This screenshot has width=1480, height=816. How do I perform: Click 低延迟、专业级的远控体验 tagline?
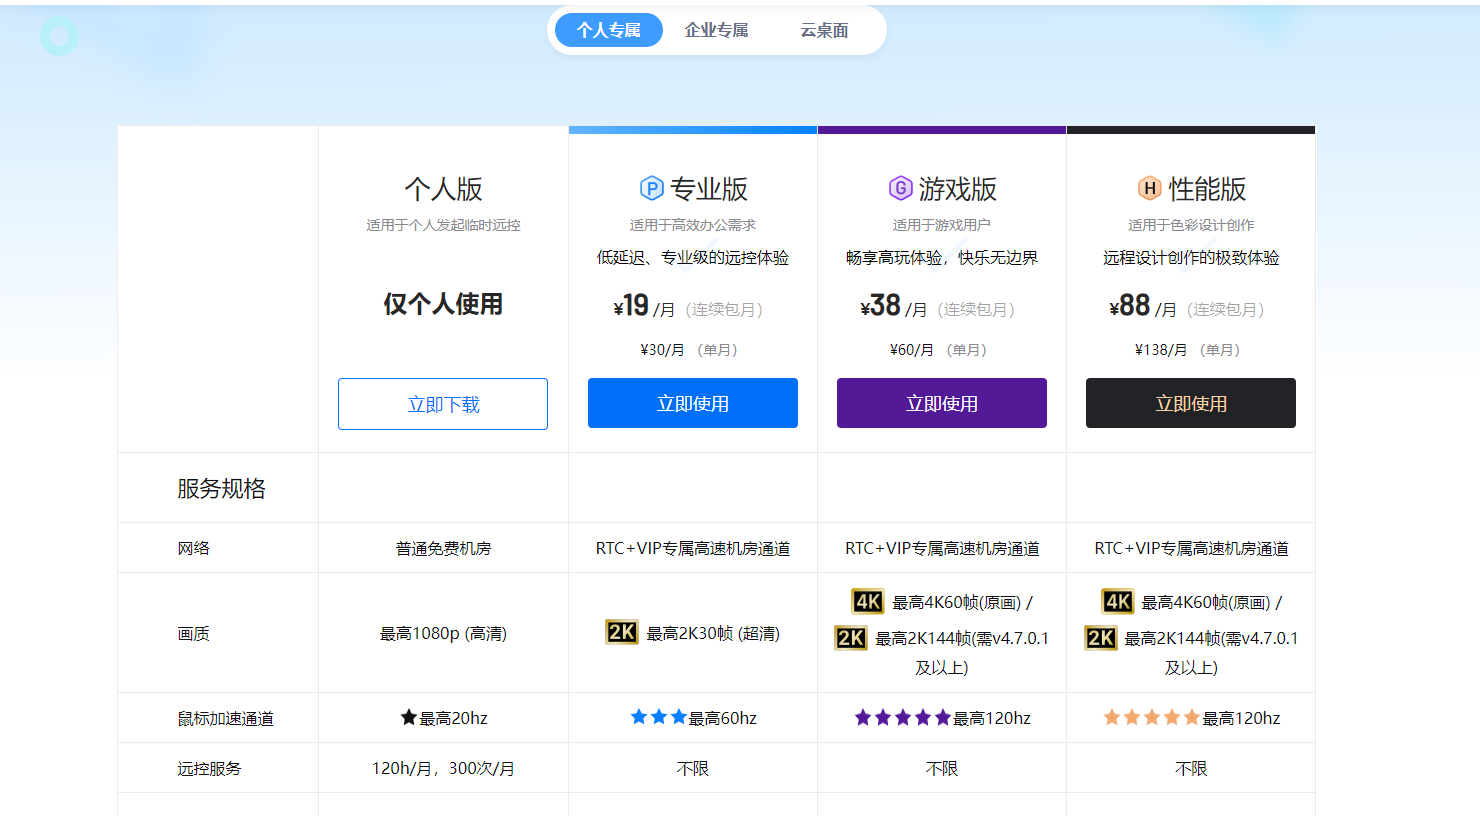[693, 257]
